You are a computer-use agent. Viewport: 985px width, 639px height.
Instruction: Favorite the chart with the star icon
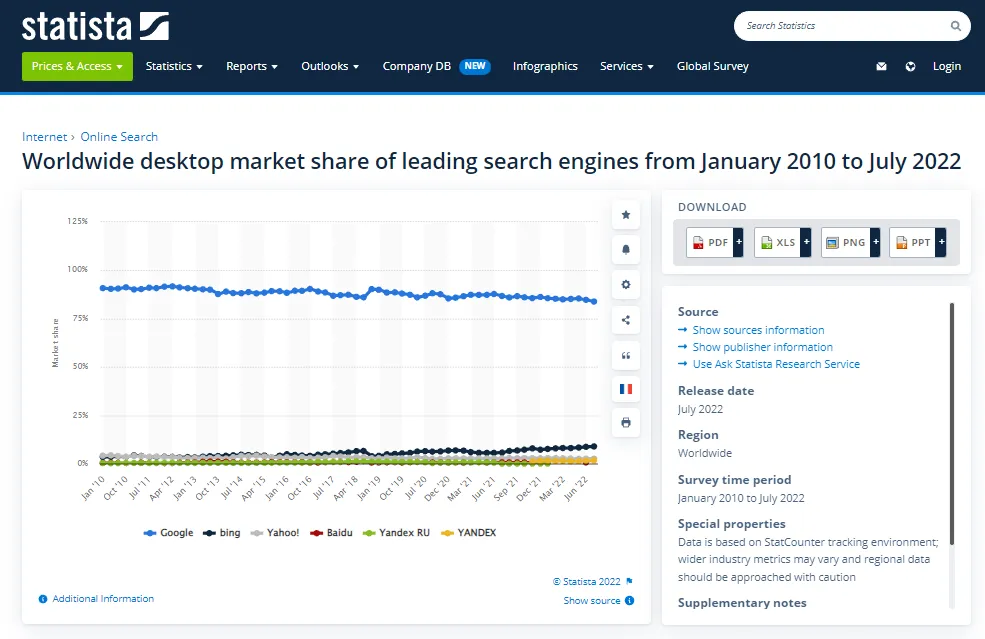[x=626, y=215]
